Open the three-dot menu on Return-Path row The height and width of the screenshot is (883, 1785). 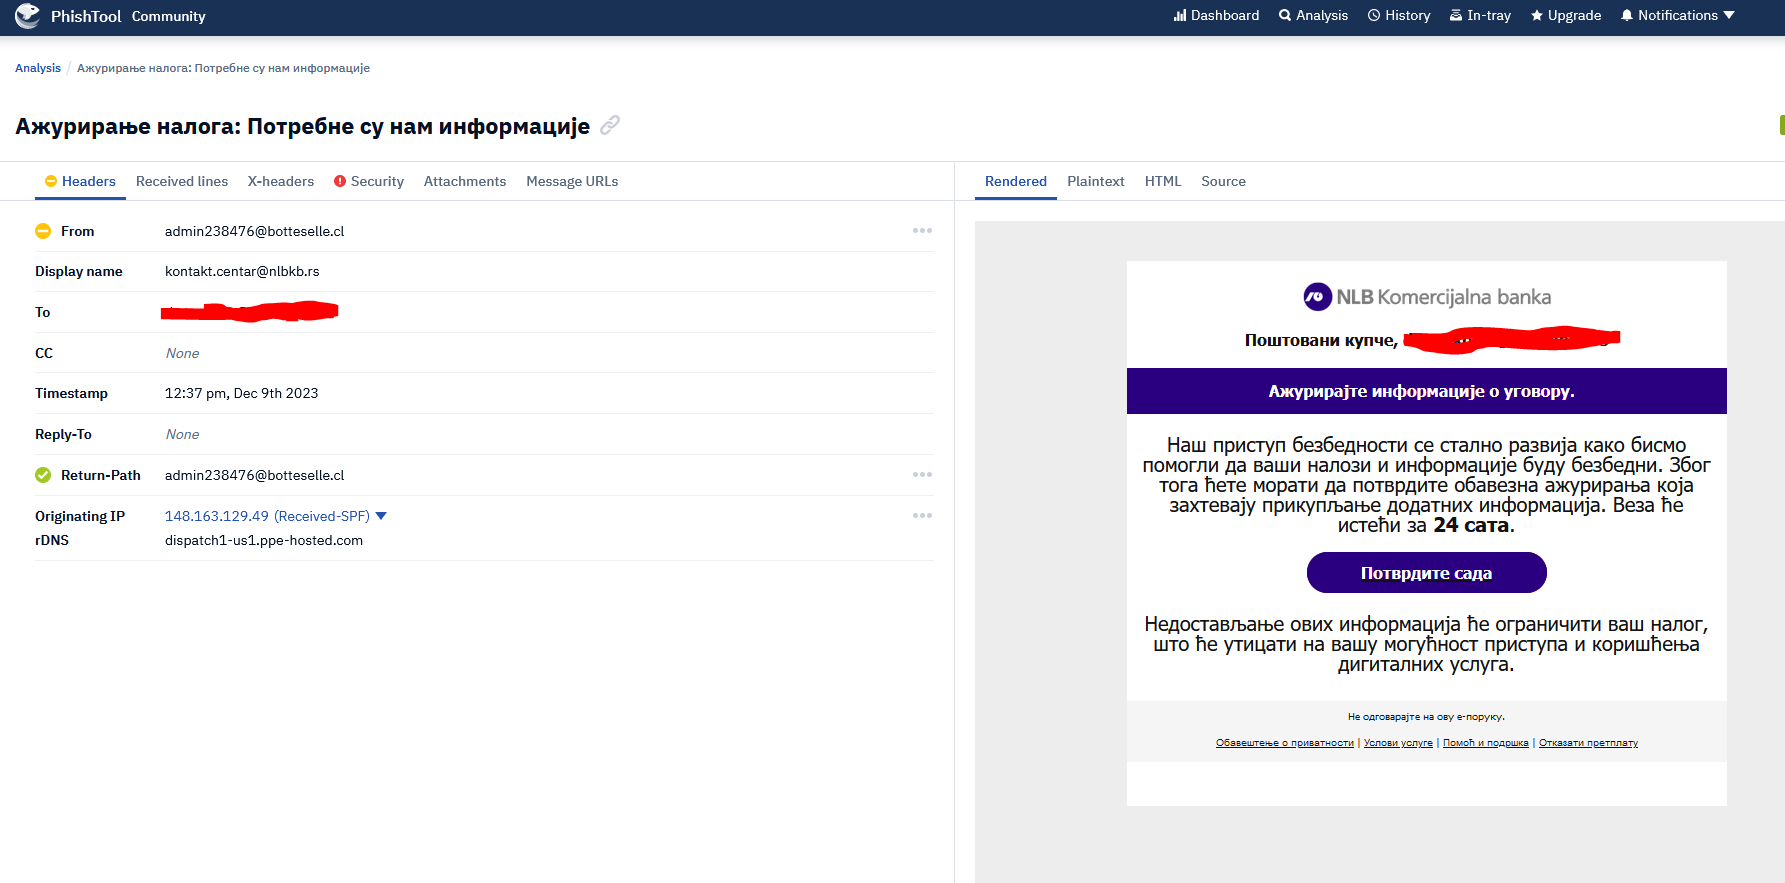click(922, 475)
